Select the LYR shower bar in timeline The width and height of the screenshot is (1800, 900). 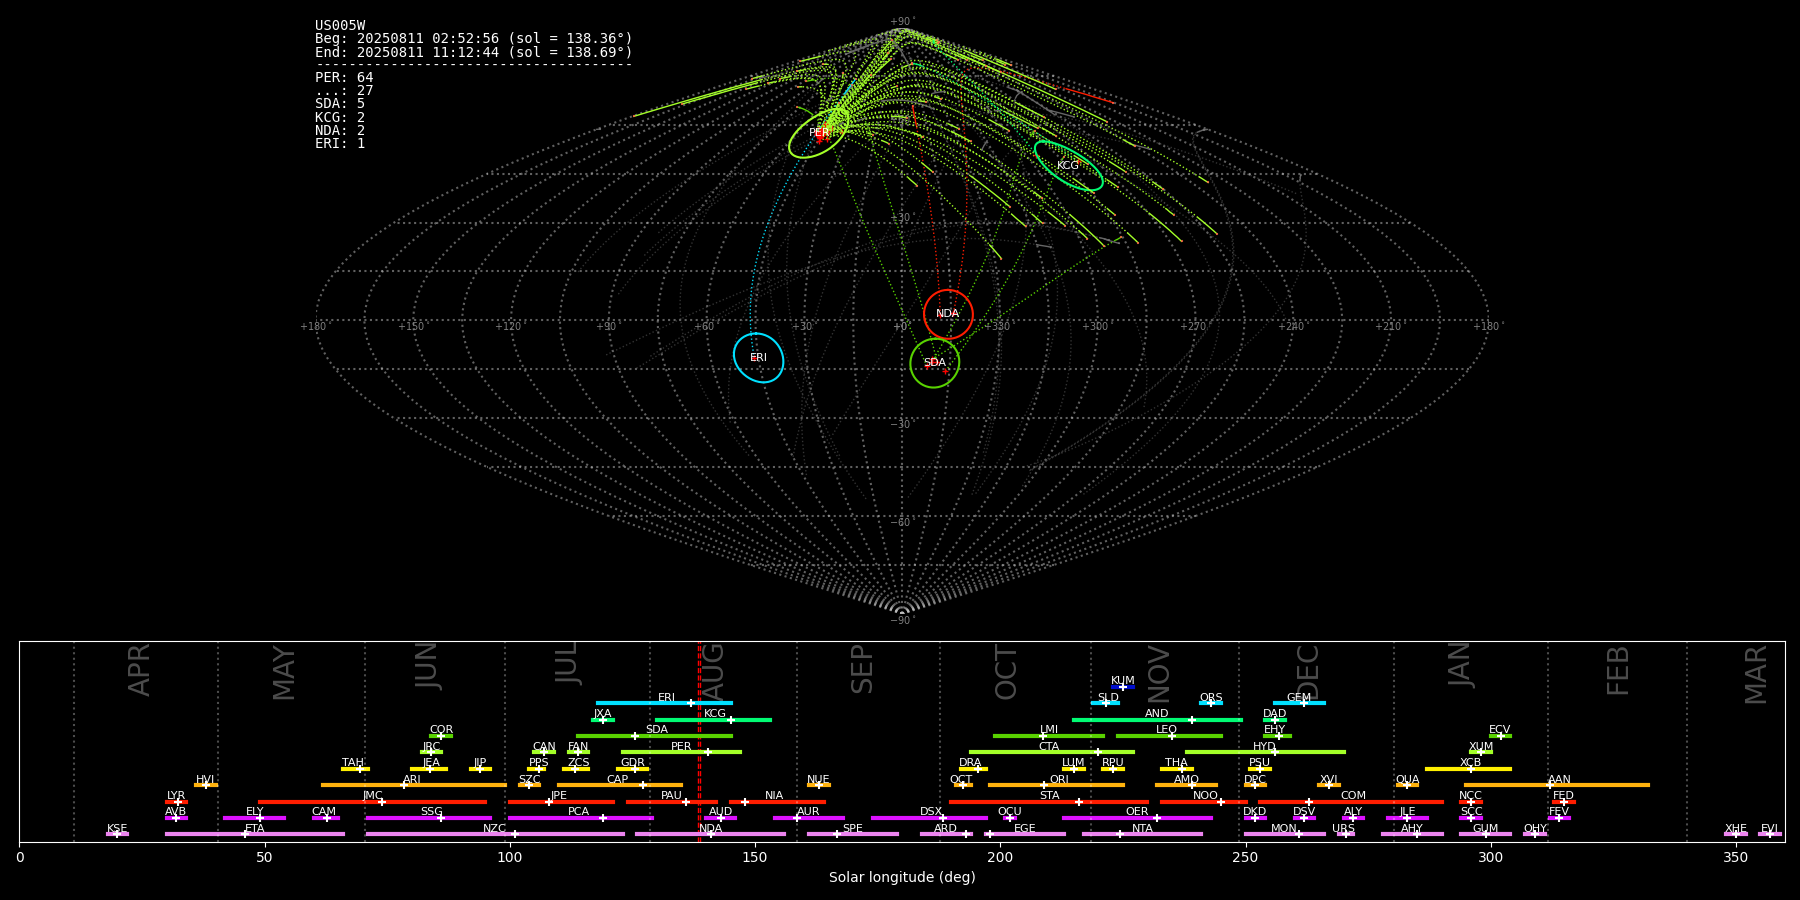[176, 802]
